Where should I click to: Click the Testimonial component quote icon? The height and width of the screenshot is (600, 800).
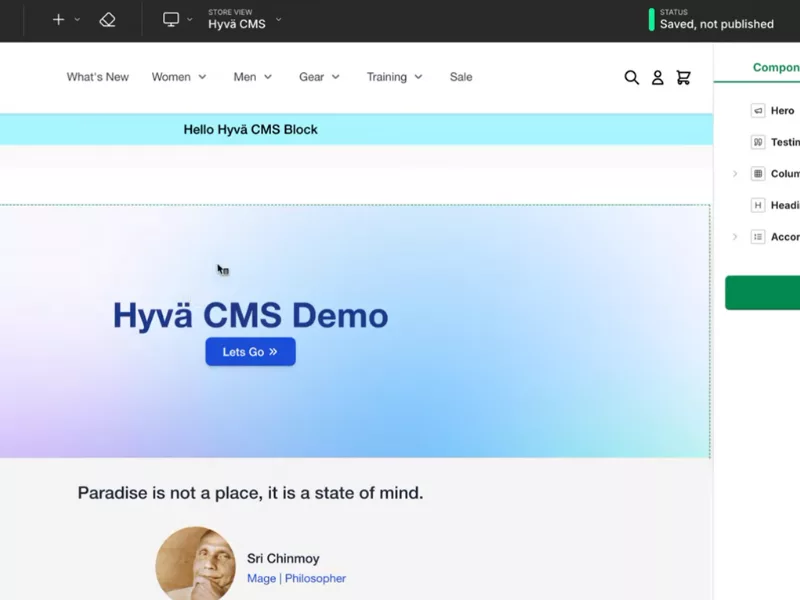(x=758, y=142)
